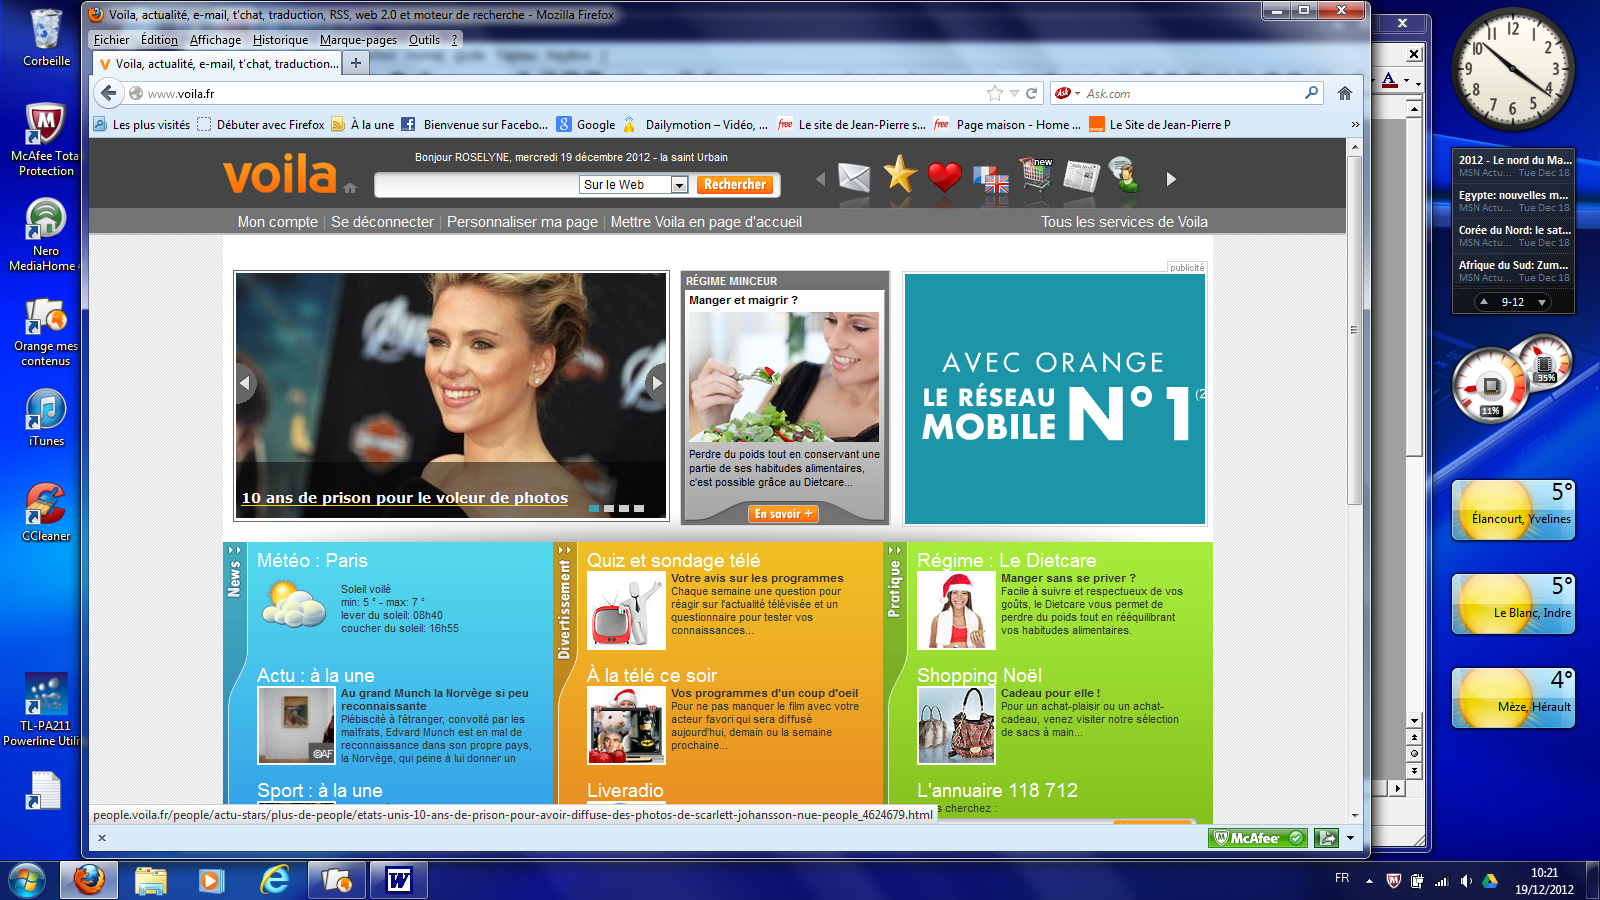Screen dimensions: 1600x900
Task: Open the Élancourt, Yvelines weather gadget
Action: 1513,510
